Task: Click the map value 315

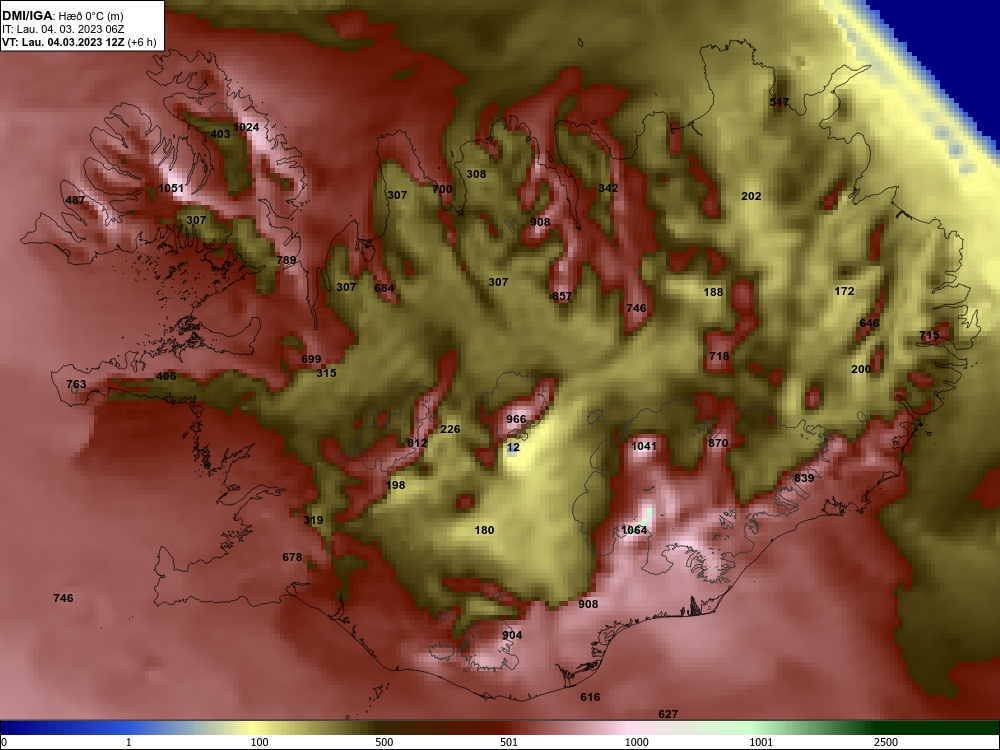Action: pos(327,373)
